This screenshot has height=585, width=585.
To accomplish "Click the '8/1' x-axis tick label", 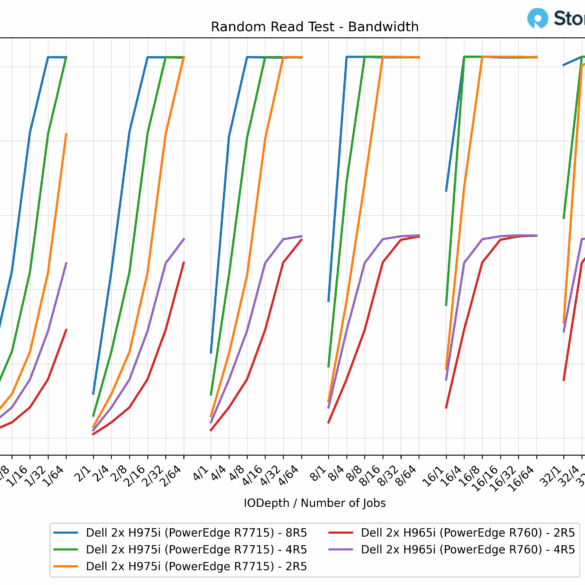I will (x=319, y=473).
